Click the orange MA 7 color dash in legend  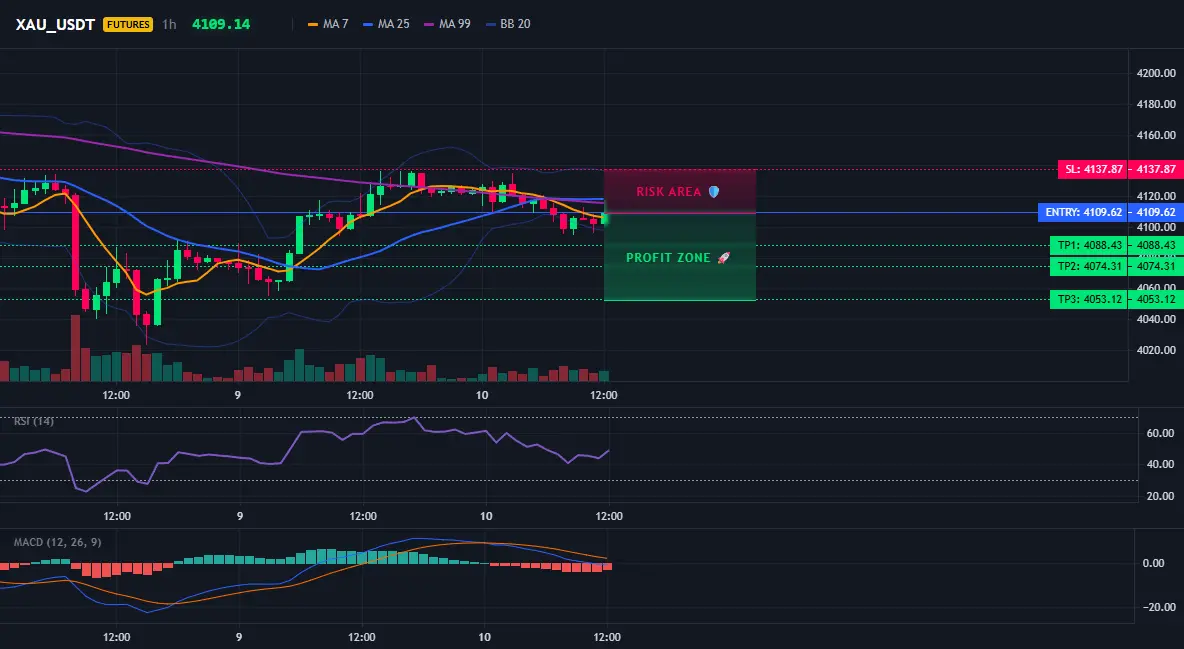(313, 24)
